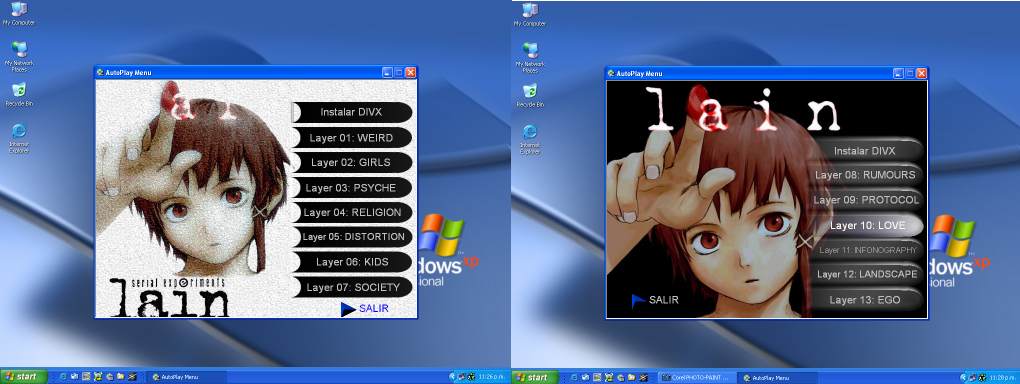1020x384 pixels.
Task: Click the first quick launch icon on the left taskbar
Action: tap(63, 376)
